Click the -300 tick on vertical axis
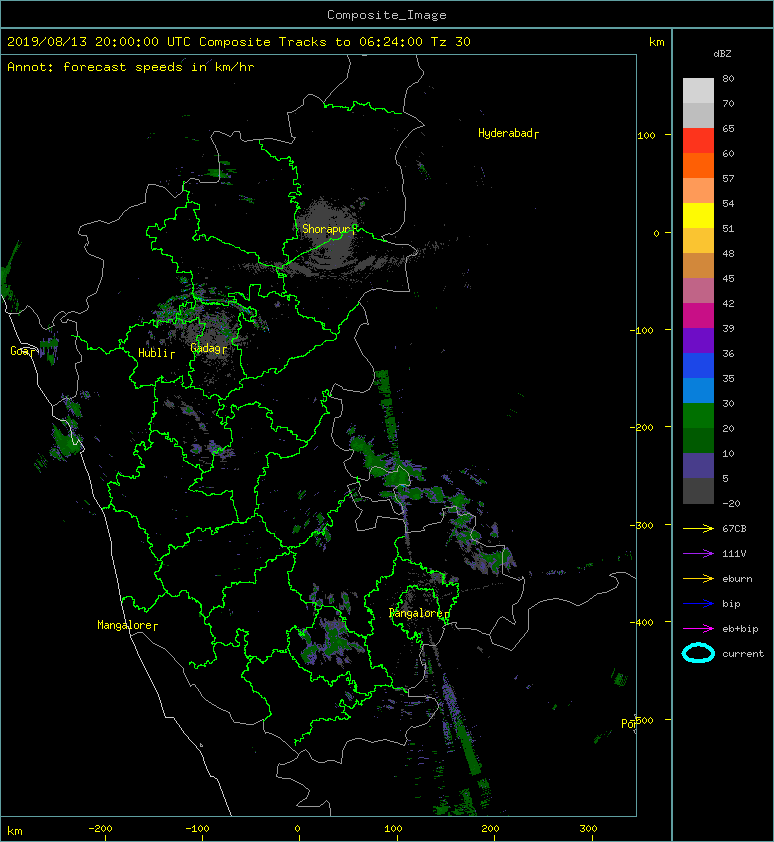The height and width of the screenshot is (842, 774). point(642,525)
